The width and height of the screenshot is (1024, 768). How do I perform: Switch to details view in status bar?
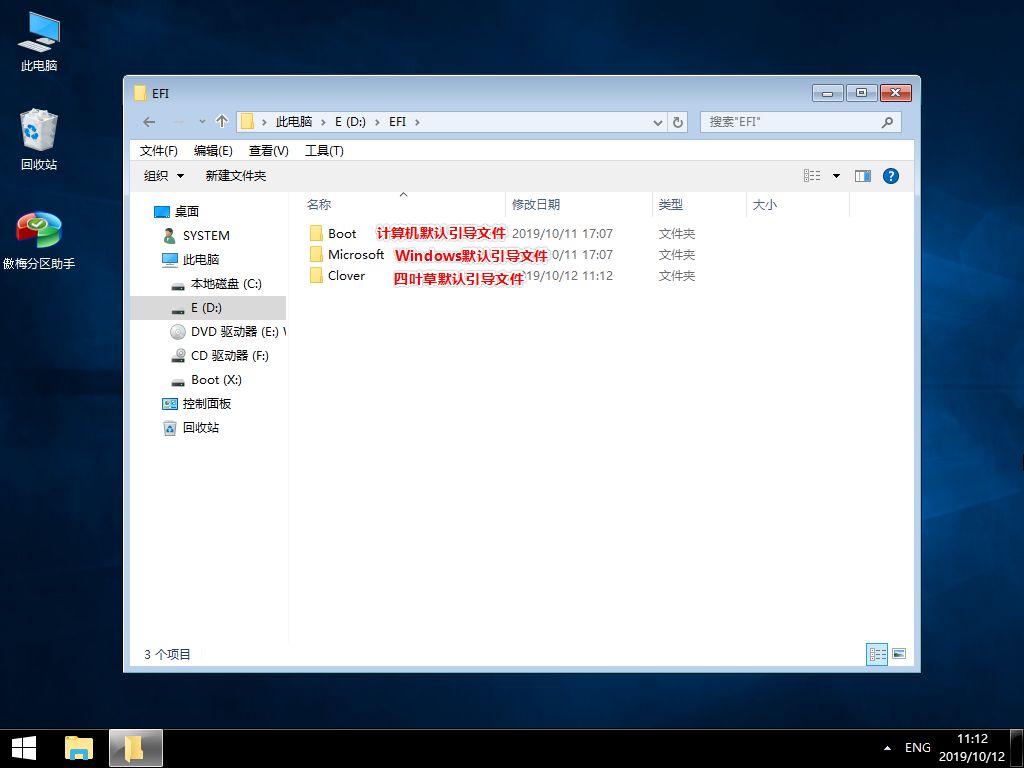tap(878, 654)
